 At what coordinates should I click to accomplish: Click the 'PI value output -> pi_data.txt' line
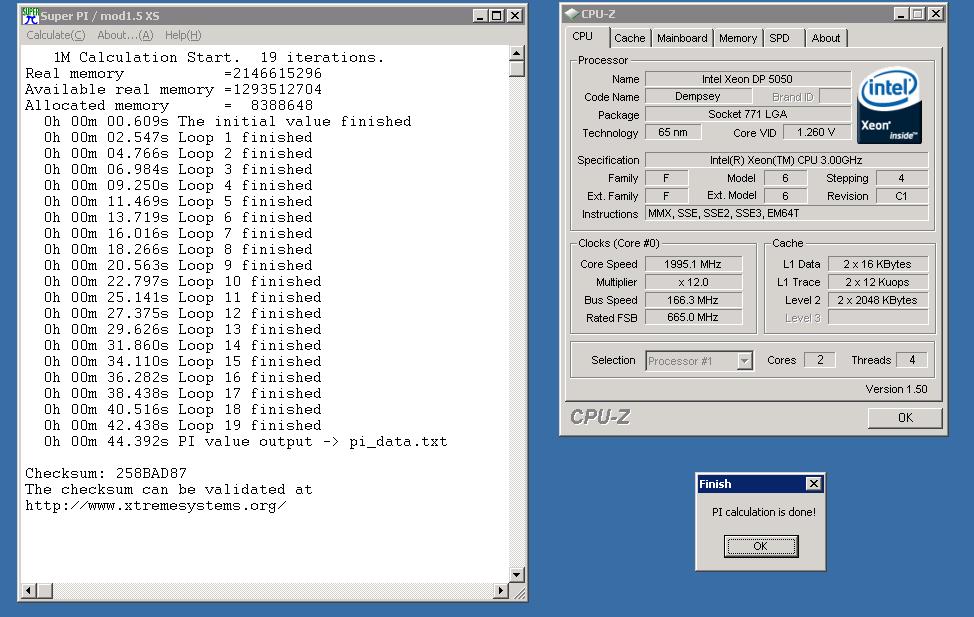coord(245,442)
